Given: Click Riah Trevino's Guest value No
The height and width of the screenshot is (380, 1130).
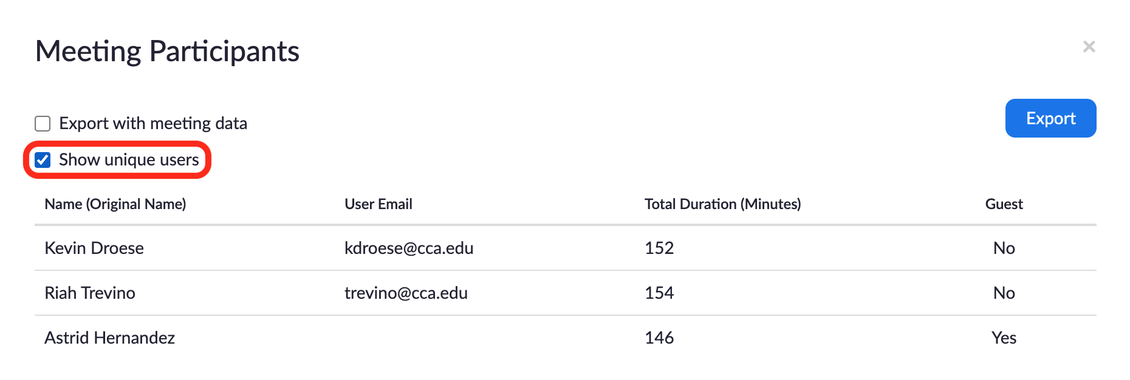Looking at the screenshot, I should pos(1004,293).
